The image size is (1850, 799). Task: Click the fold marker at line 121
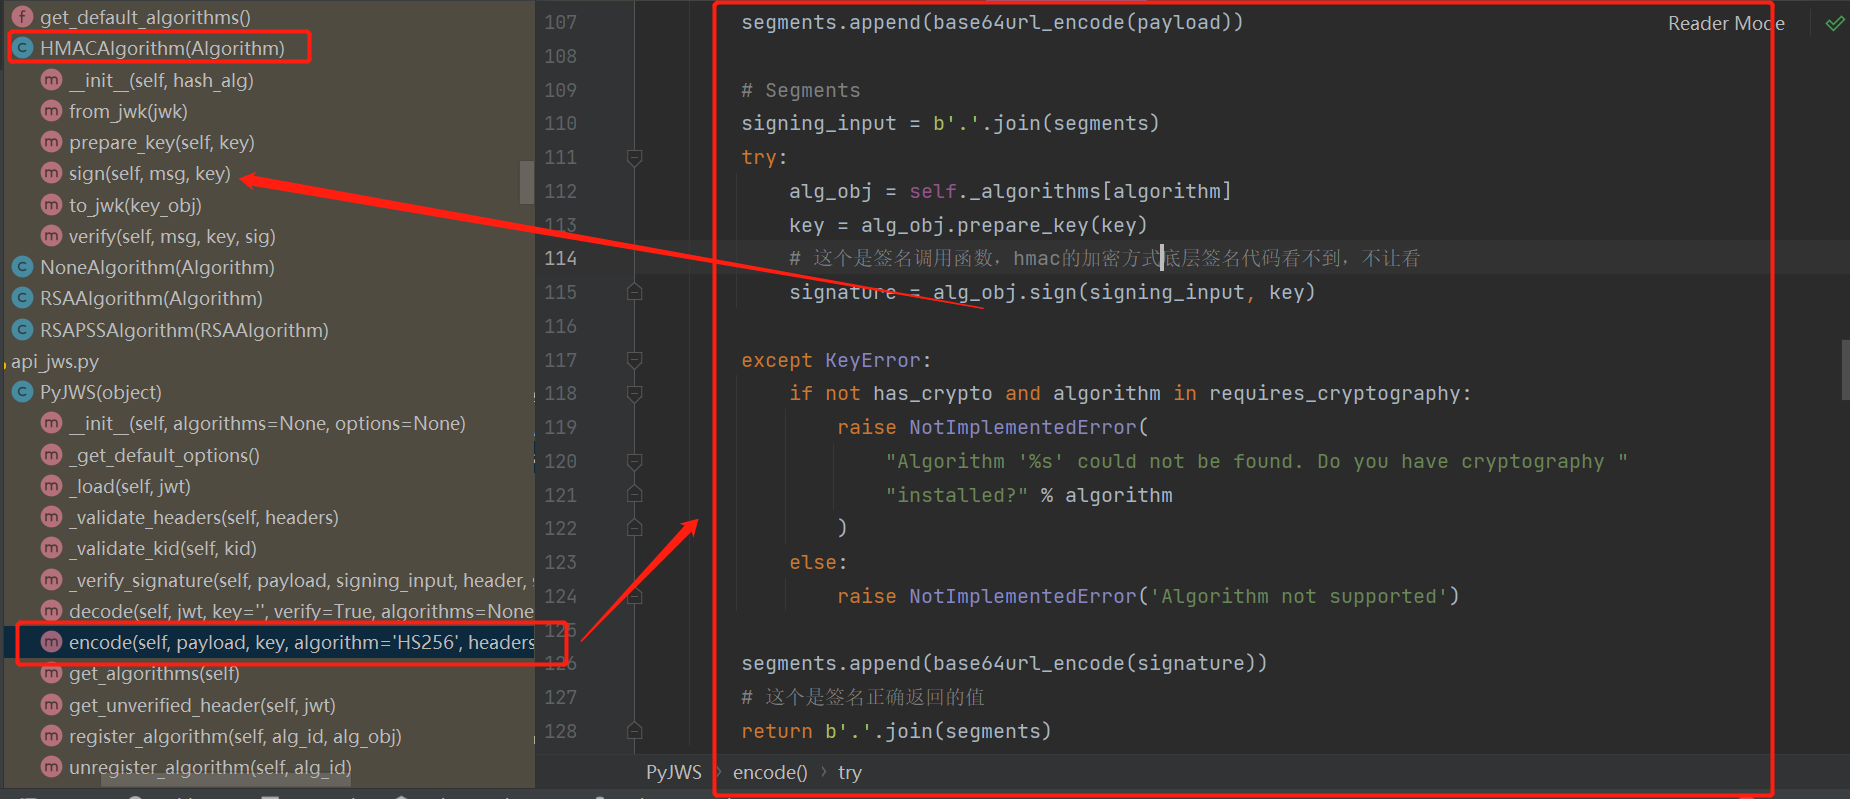[634, 494]
